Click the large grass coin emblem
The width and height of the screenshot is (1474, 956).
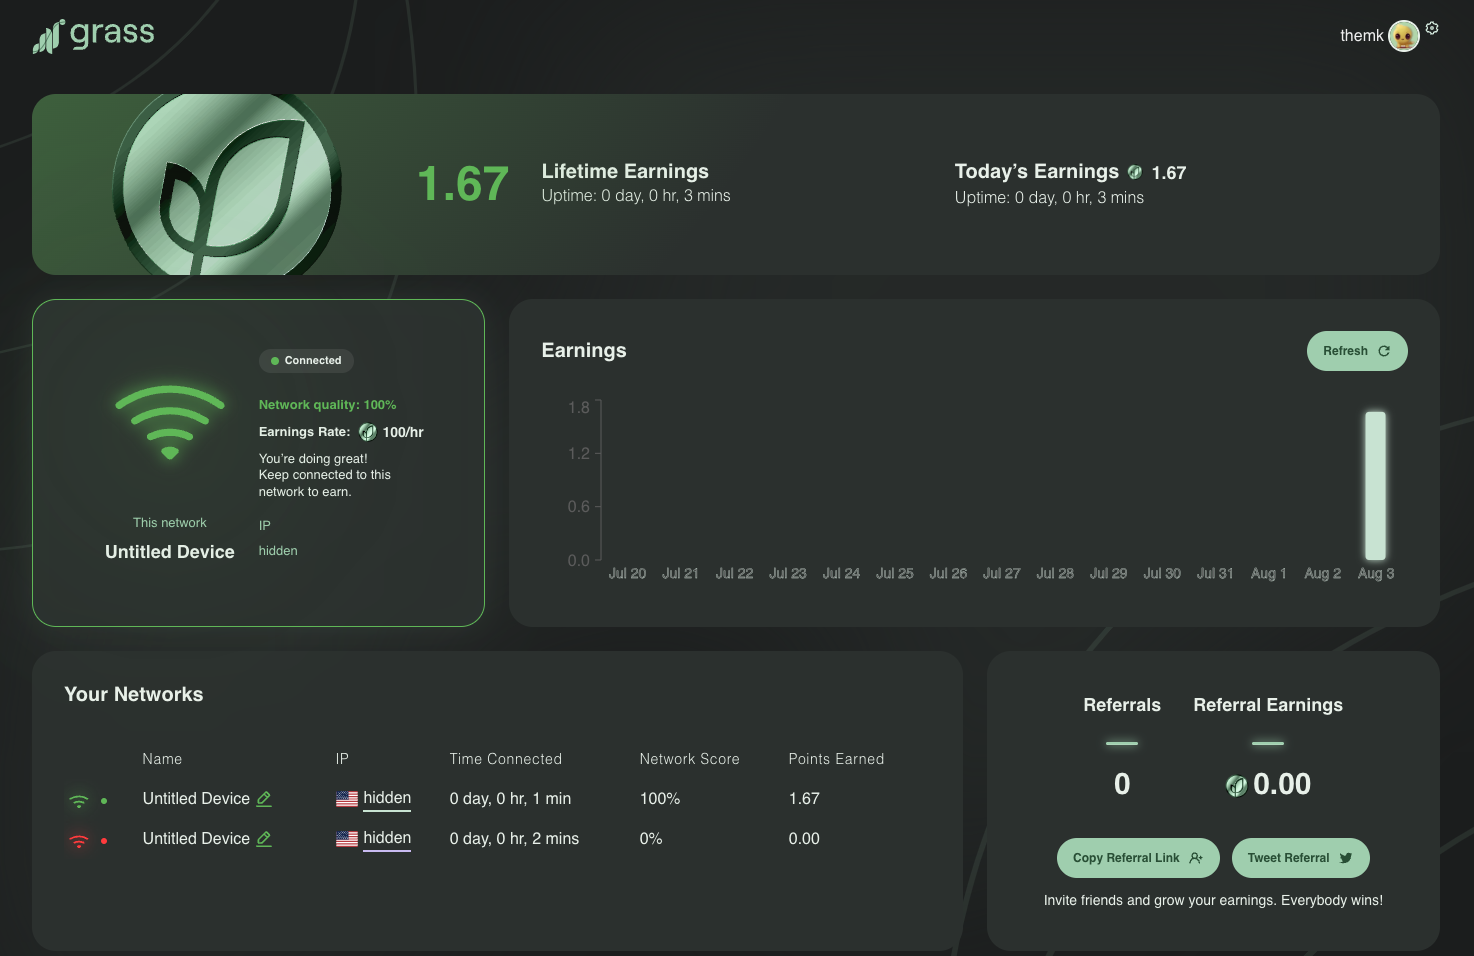click(227, 185)
